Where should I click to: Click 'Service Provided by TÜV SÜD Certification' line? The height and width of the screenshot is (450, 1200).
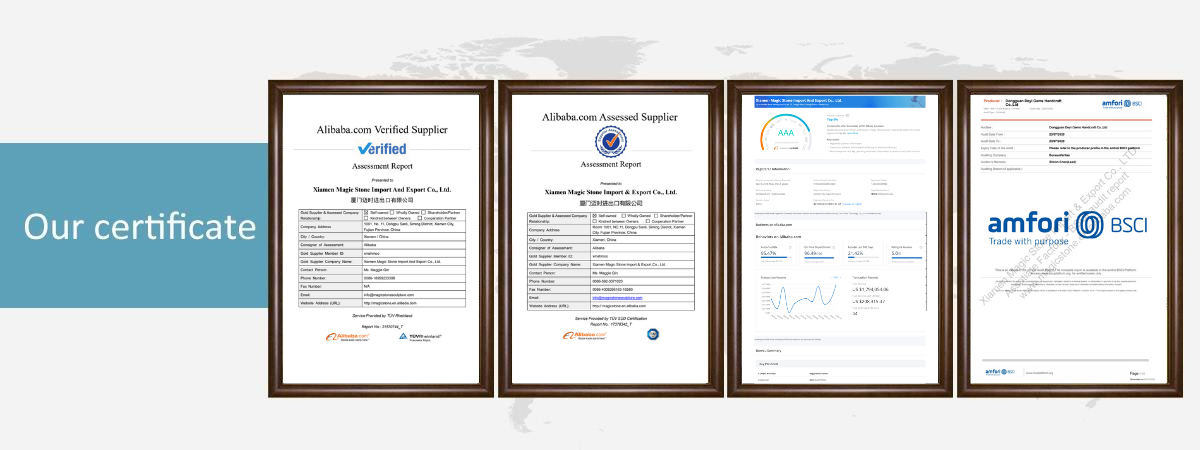click(x=610, y=317)
